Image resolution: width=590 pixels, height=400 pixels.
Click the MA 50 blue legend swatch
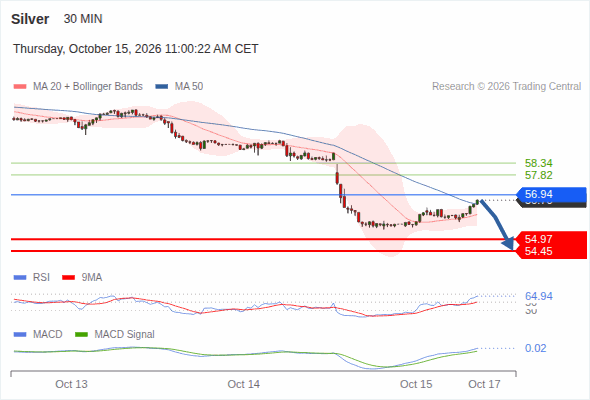(x=162, y=87)
